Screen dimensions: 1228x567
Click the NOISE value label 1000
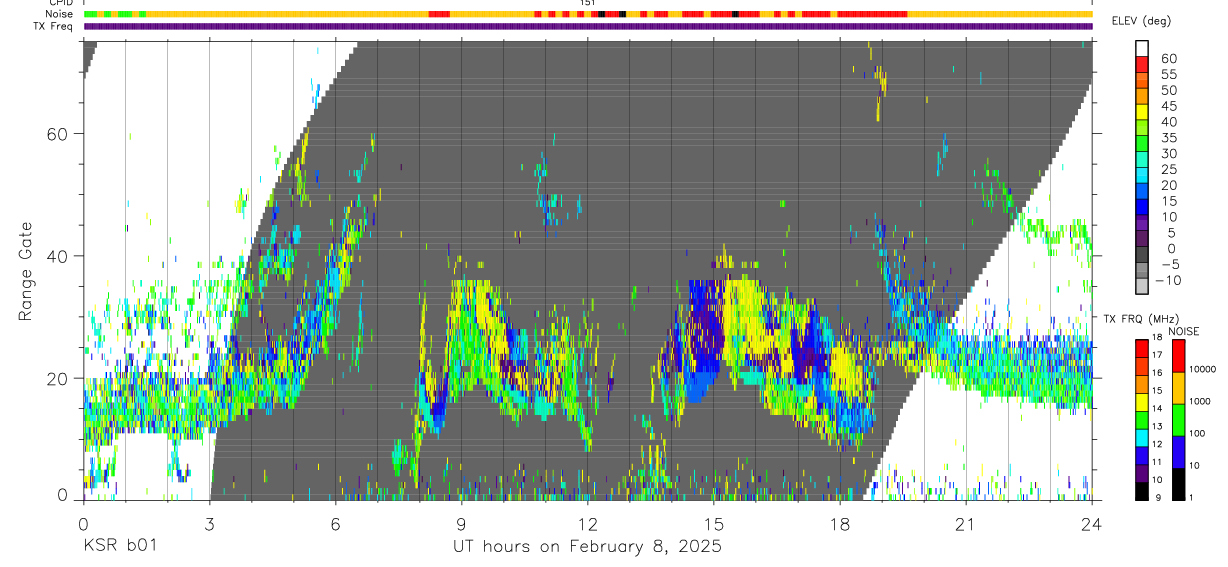point(1199,402)
